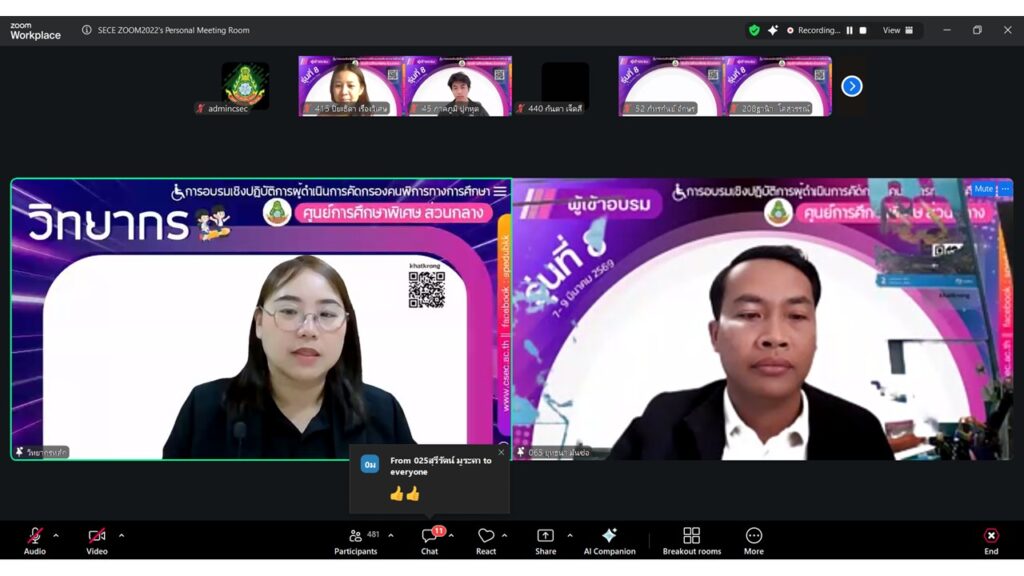Expand the audio options chevron

[x=56, y=535]
